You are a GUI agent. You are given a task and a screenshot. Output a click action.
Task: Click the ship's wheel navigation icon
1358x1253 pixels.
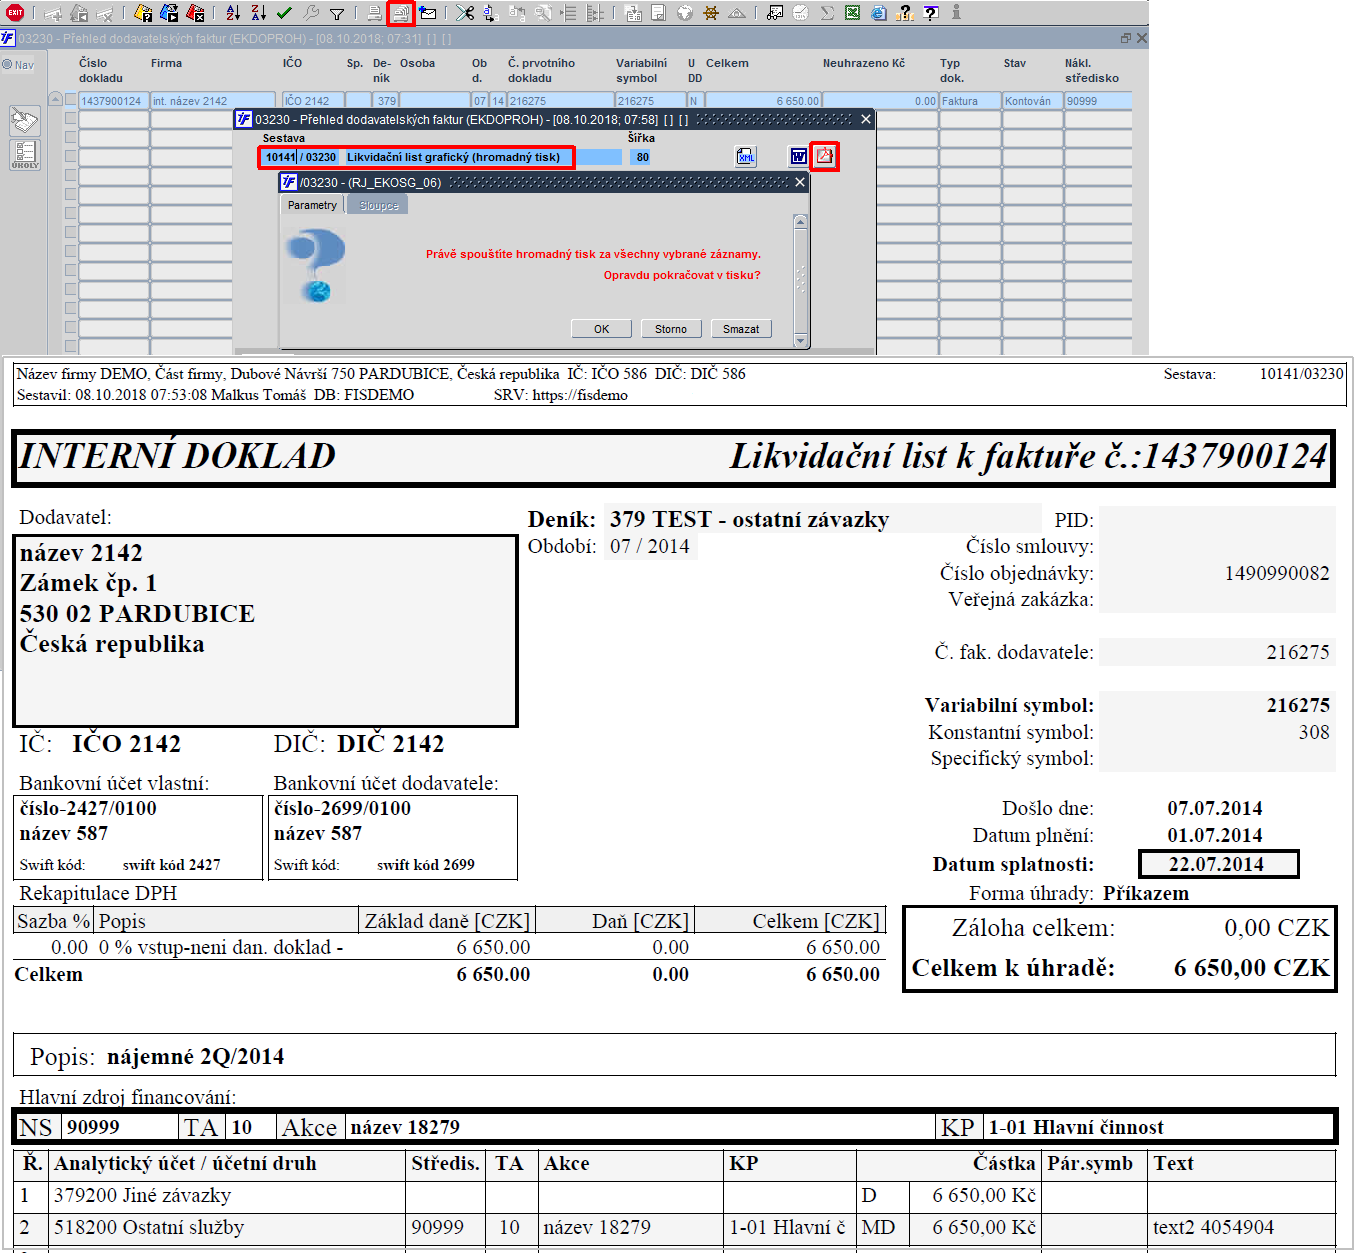(711, 13)
